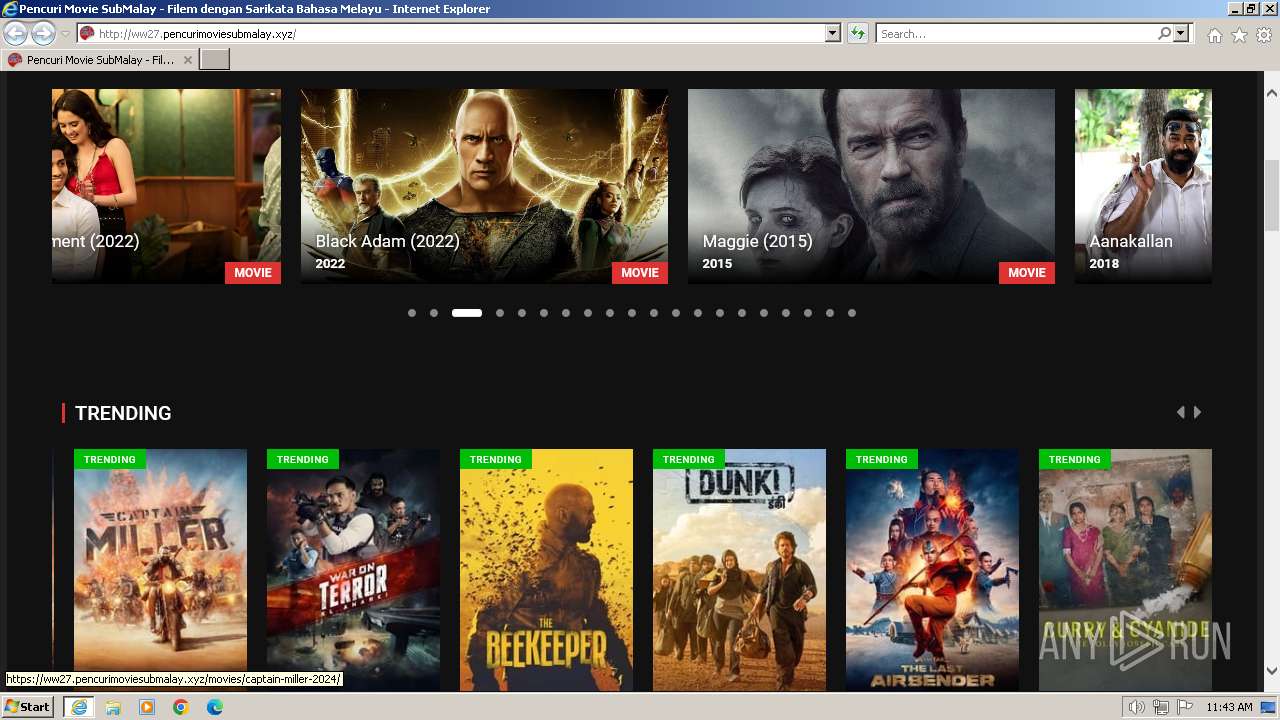Select the Pencuri Movie SubMalay tab

[99, 60]
